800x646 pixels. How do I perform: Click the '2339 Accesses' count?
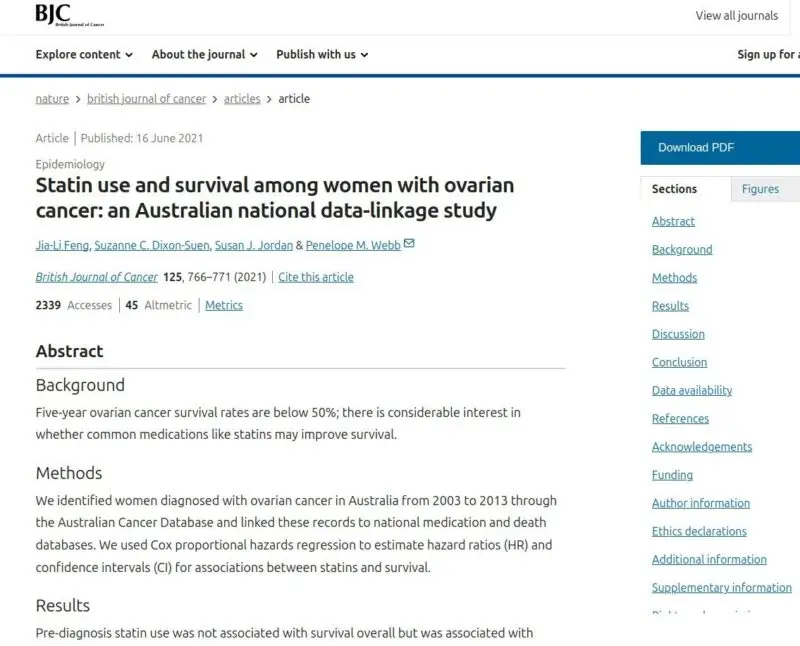click(x=73, y=305)
